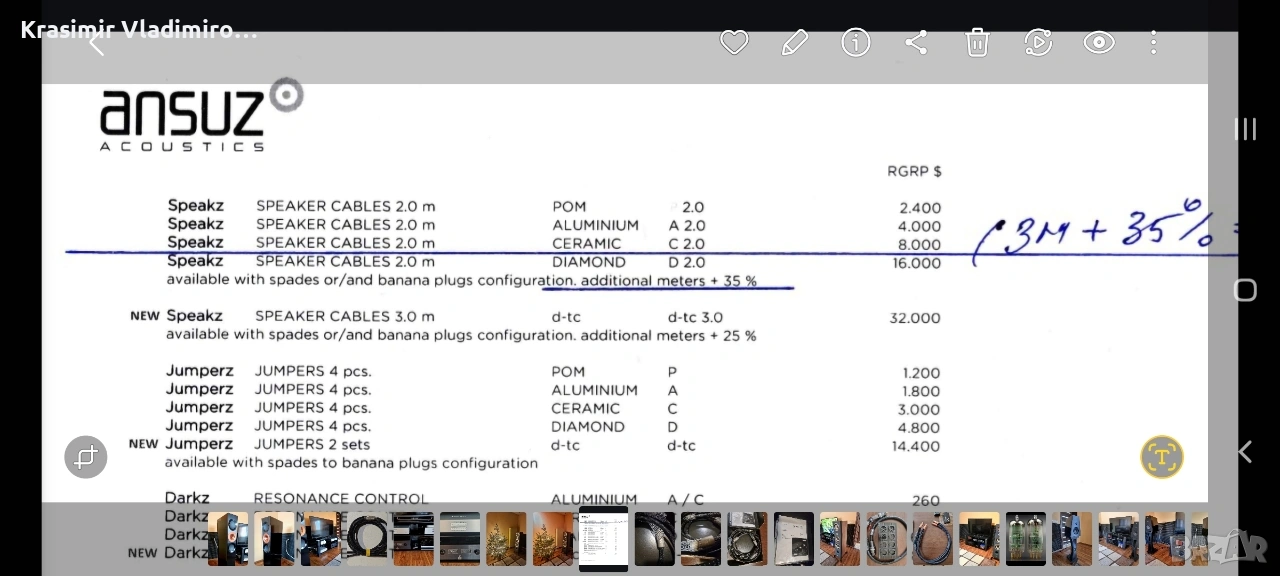Go back using top-left arrow
Viewport: 1280px width, 576px height.
(97, 43)
